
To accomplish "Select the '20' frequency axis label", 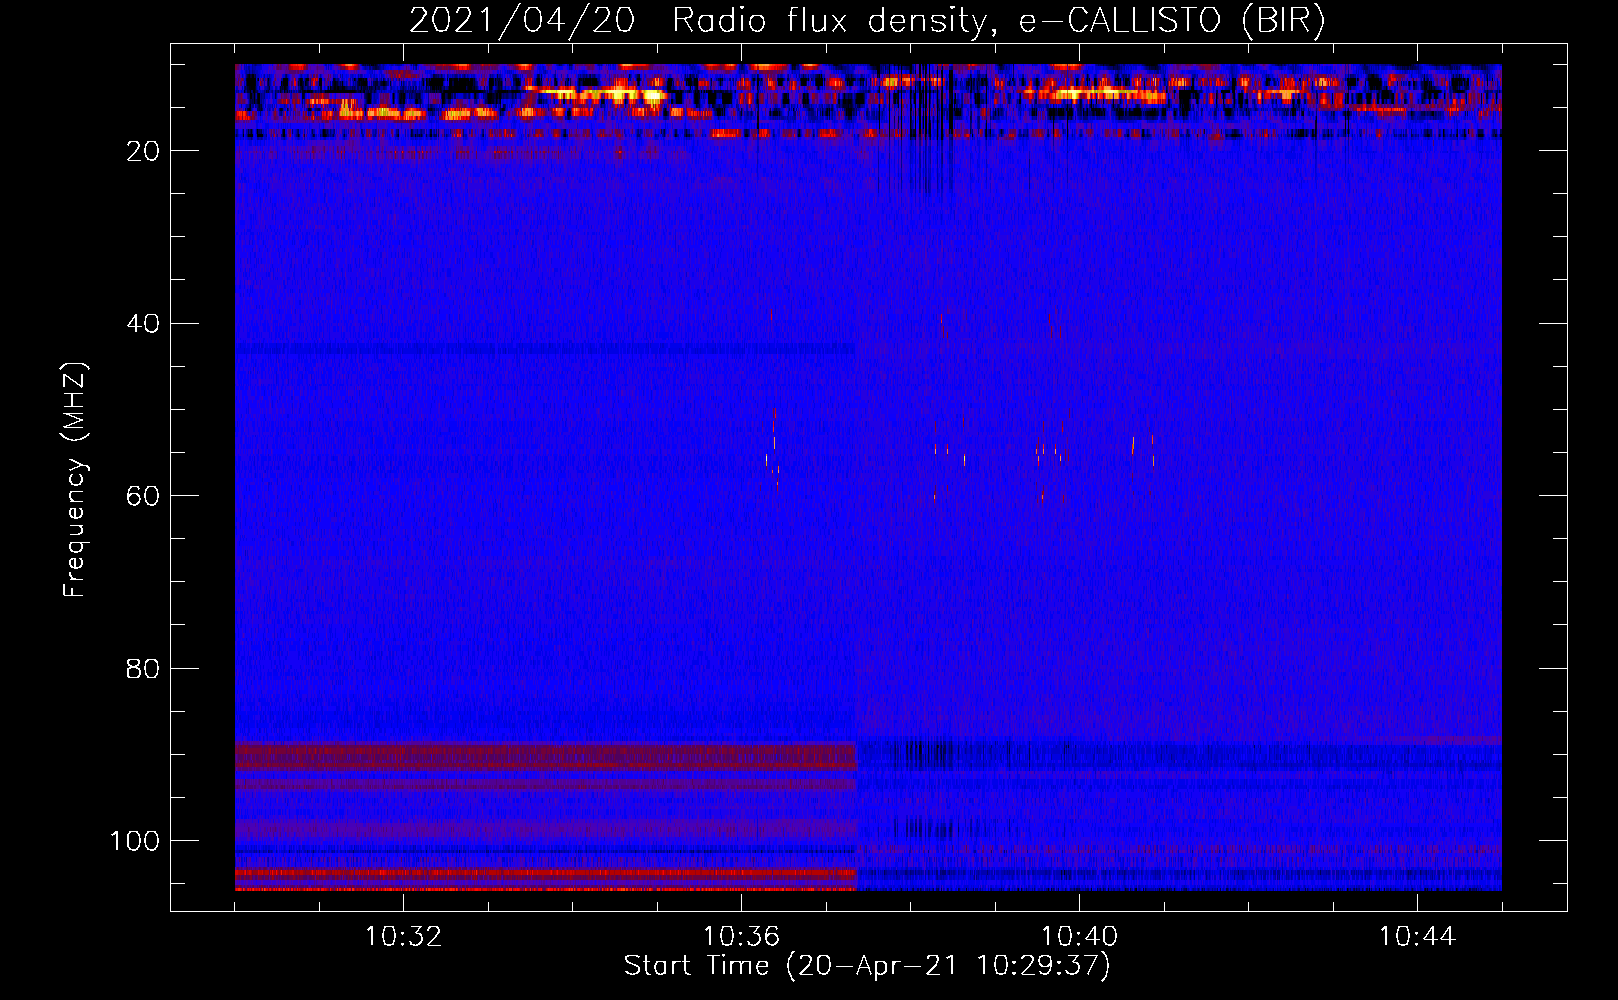I will 143,151.
